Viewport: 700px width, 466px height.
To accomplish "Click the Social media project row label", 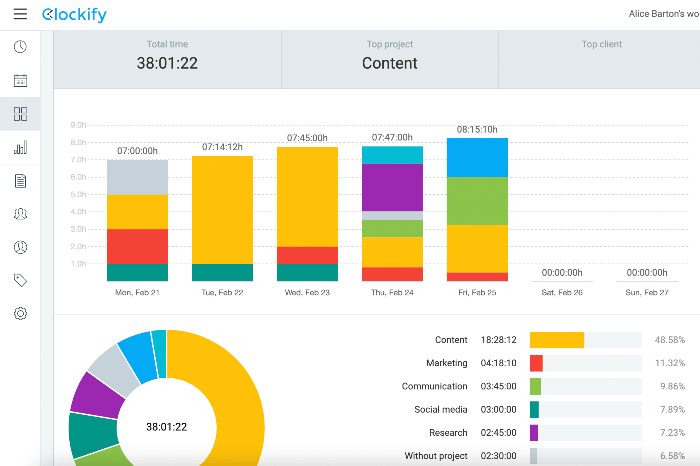I will [441, 410].
